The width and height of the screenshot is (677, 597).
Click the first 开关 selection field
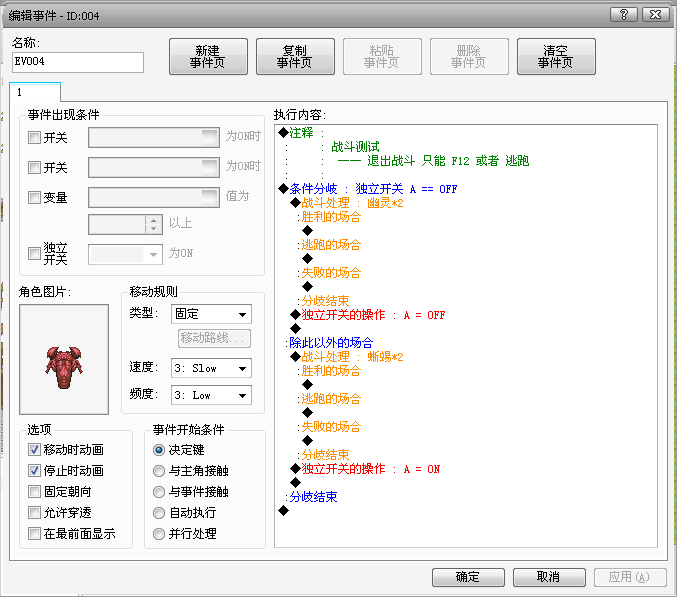[154, 138]
